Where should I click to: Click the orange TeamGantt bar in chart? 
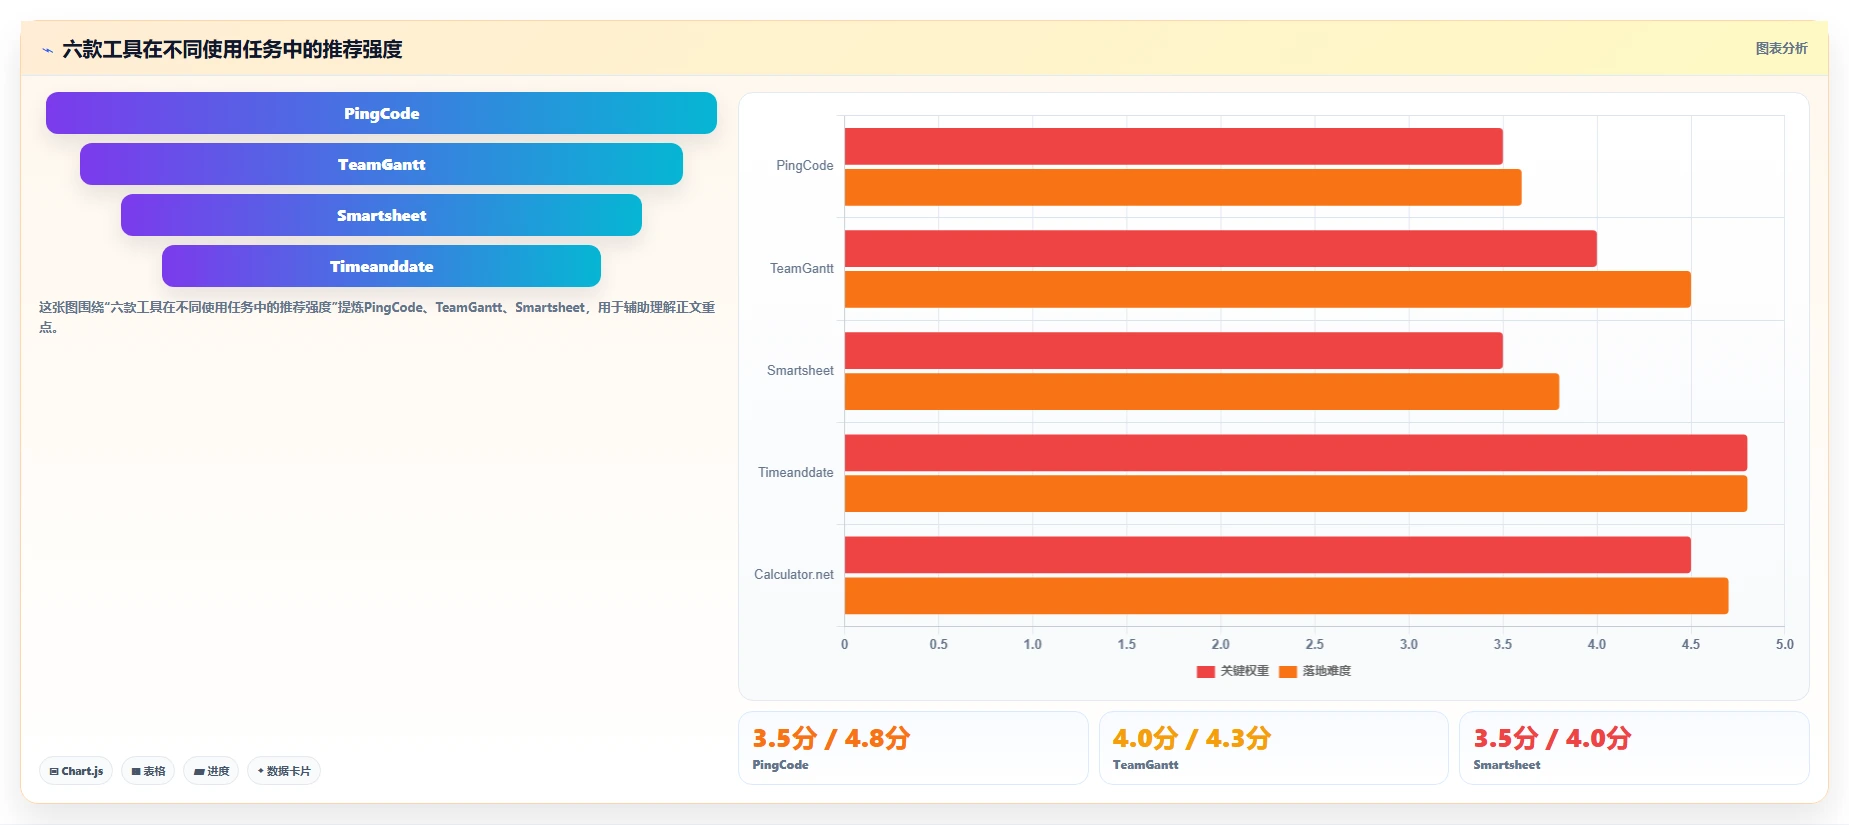point(1267,289)
